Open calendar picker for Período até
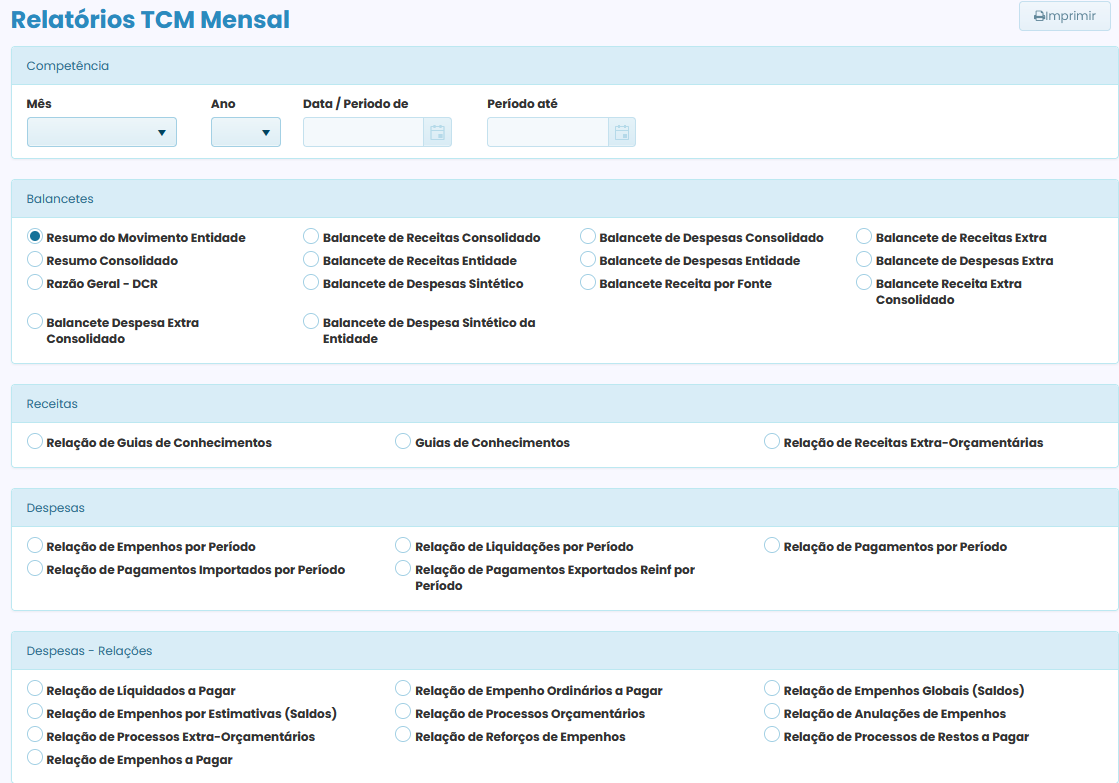The width and height of the screenshot is (1119, 783). tap(621, 132)
